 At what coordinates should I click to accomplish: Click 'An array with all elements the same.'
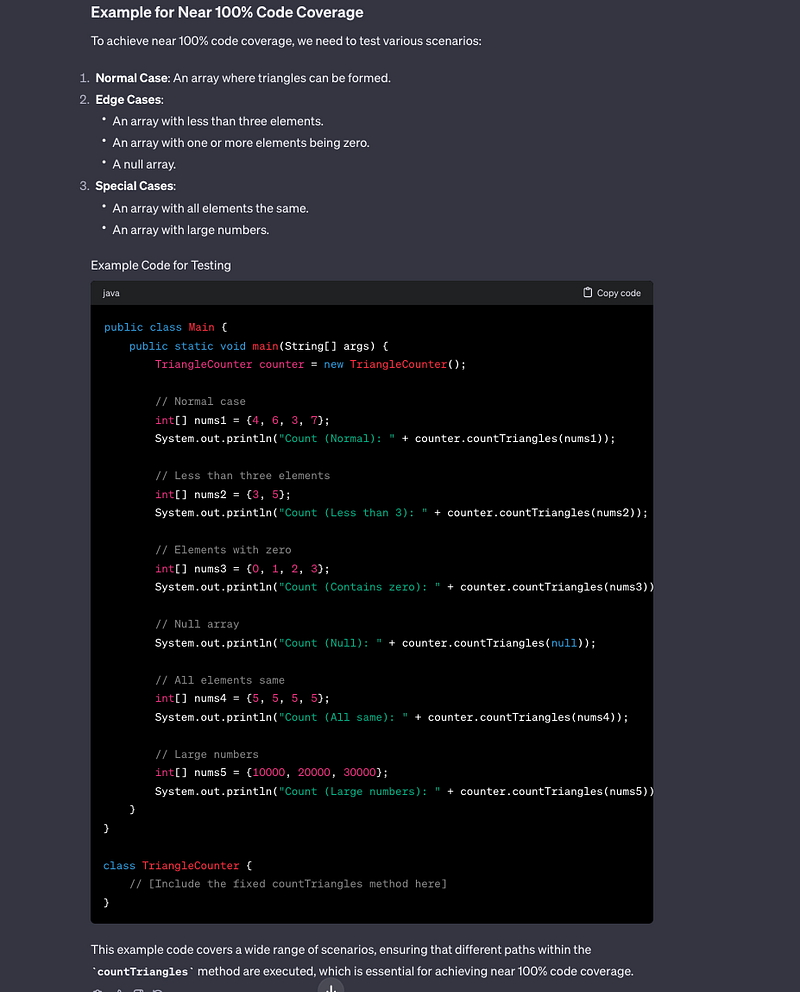(211, 208)
